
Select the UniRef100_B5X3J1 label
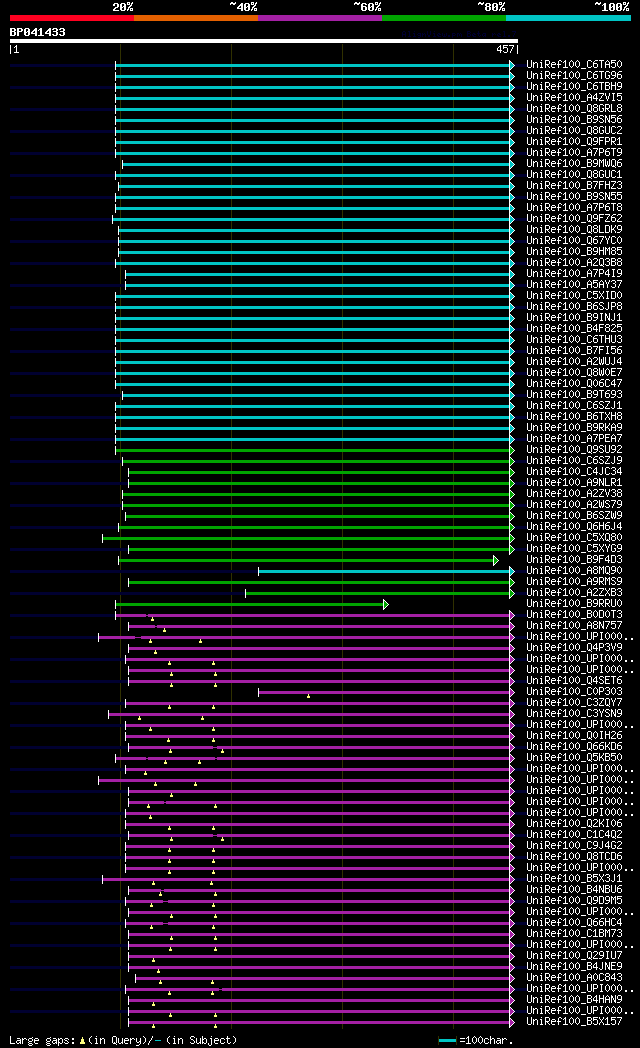point(574,878)
